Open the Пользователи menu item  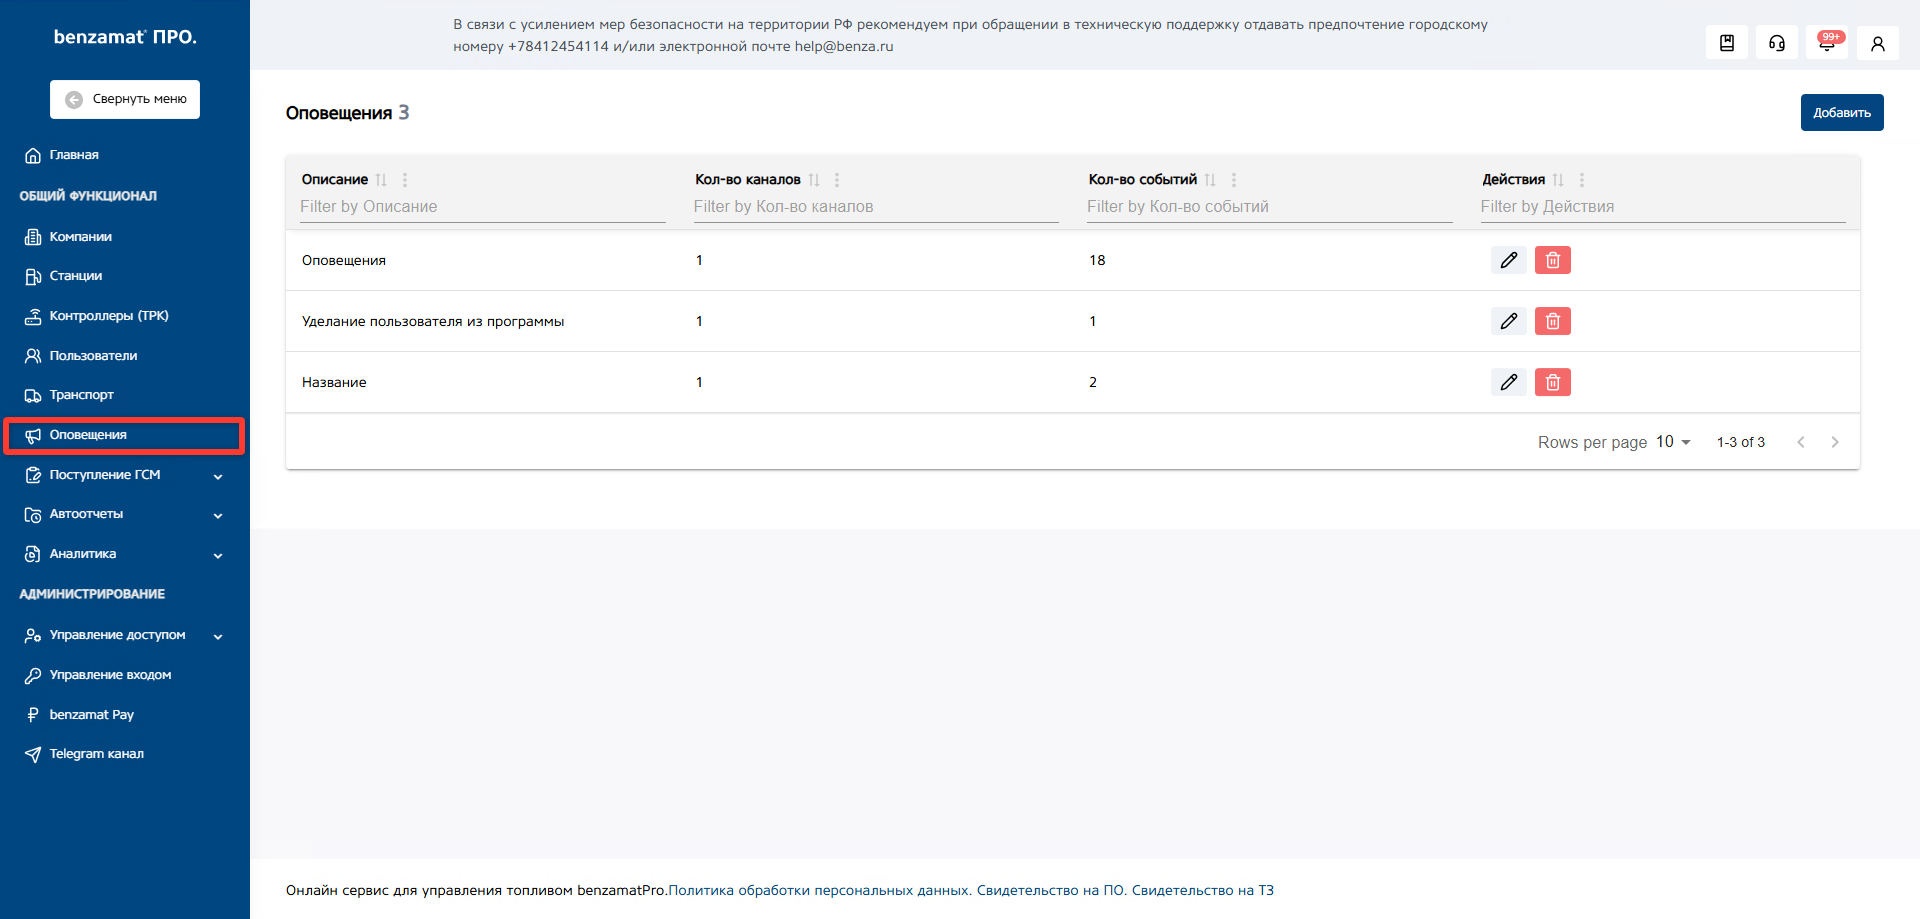click(x=93, y=356)
